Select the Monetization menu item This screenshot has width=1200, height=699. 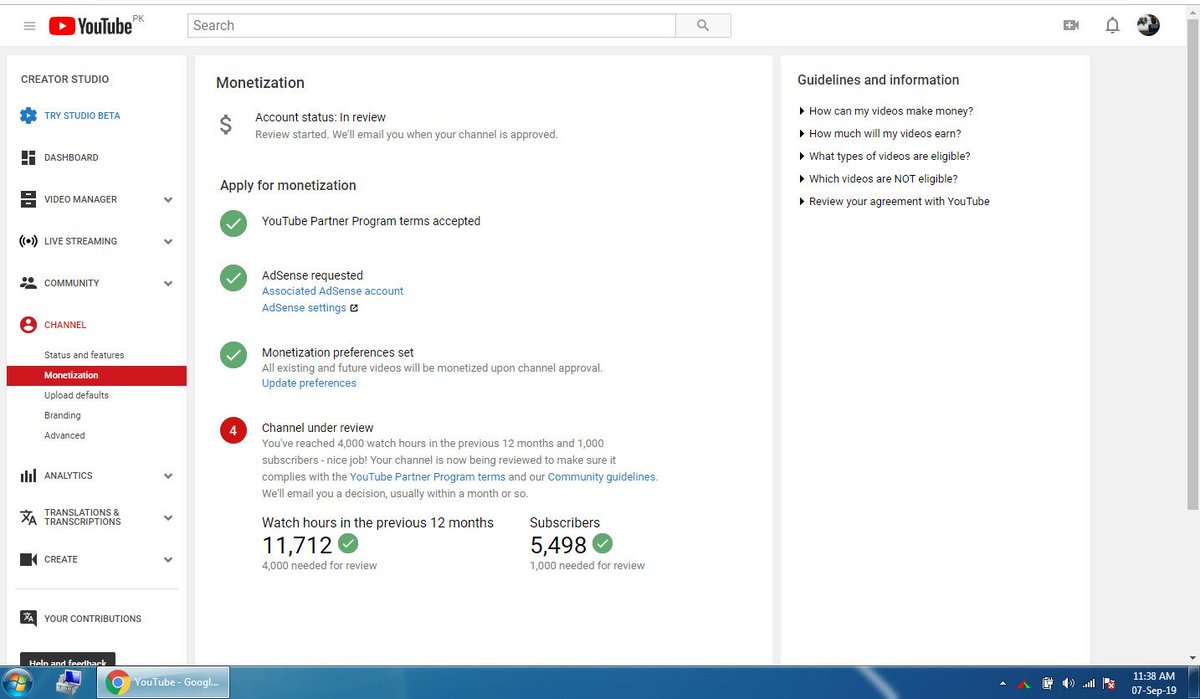pyautogui.click(x=96, y=375)
